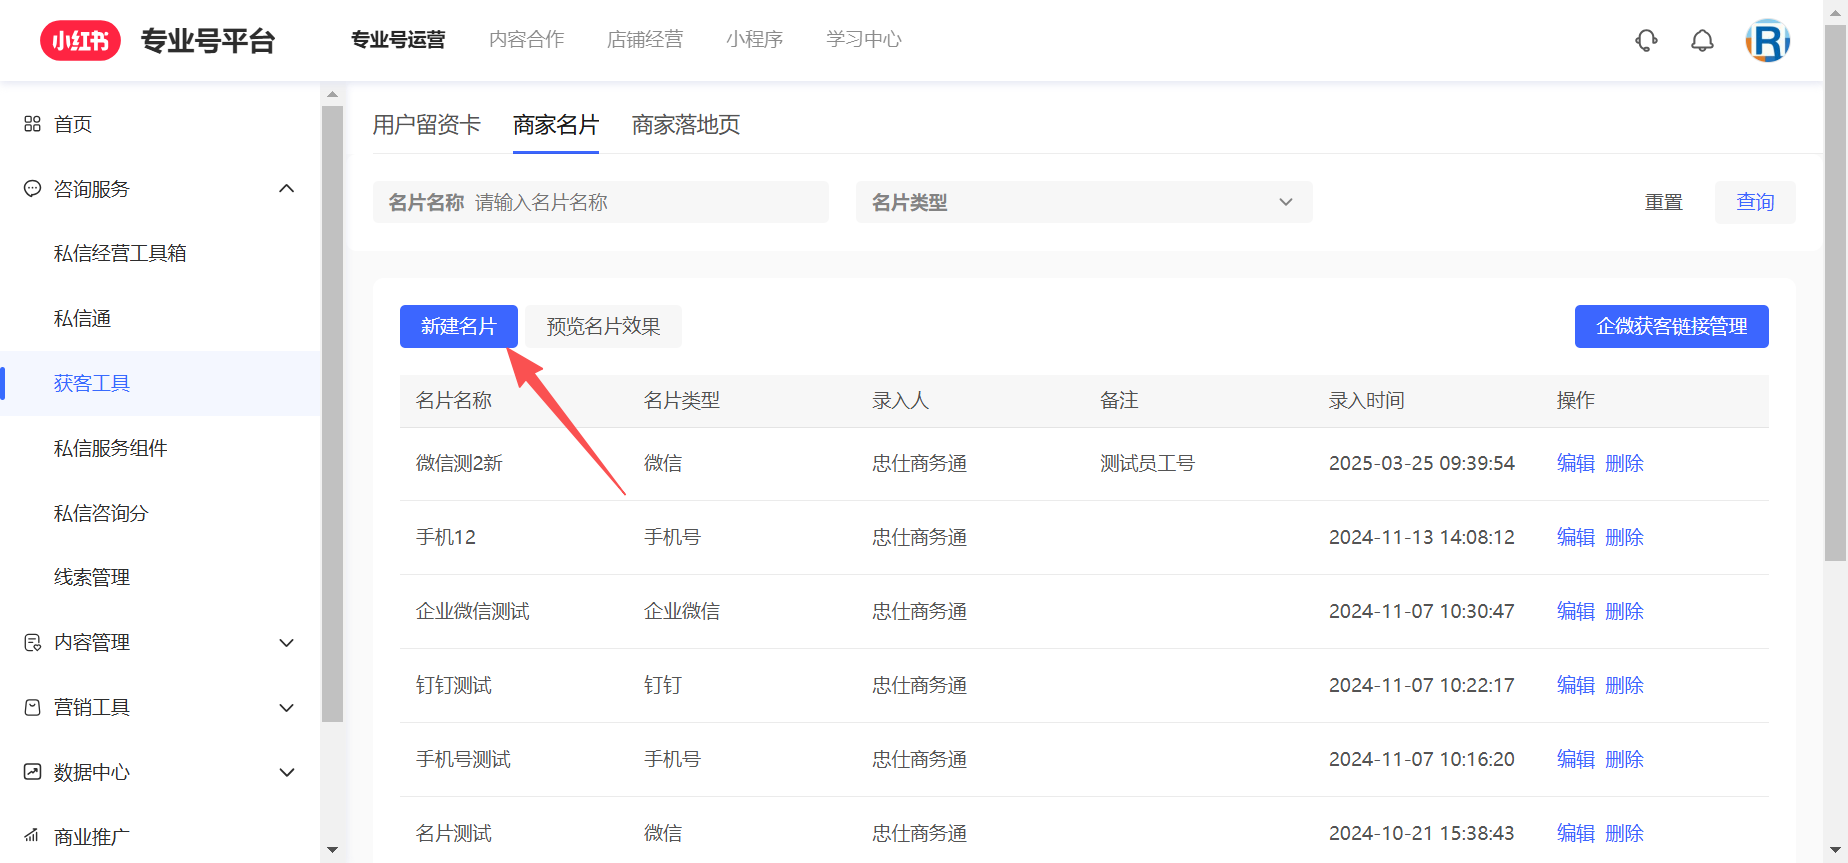Switch to the 商家落地页 tab

[x=685, y=125]
